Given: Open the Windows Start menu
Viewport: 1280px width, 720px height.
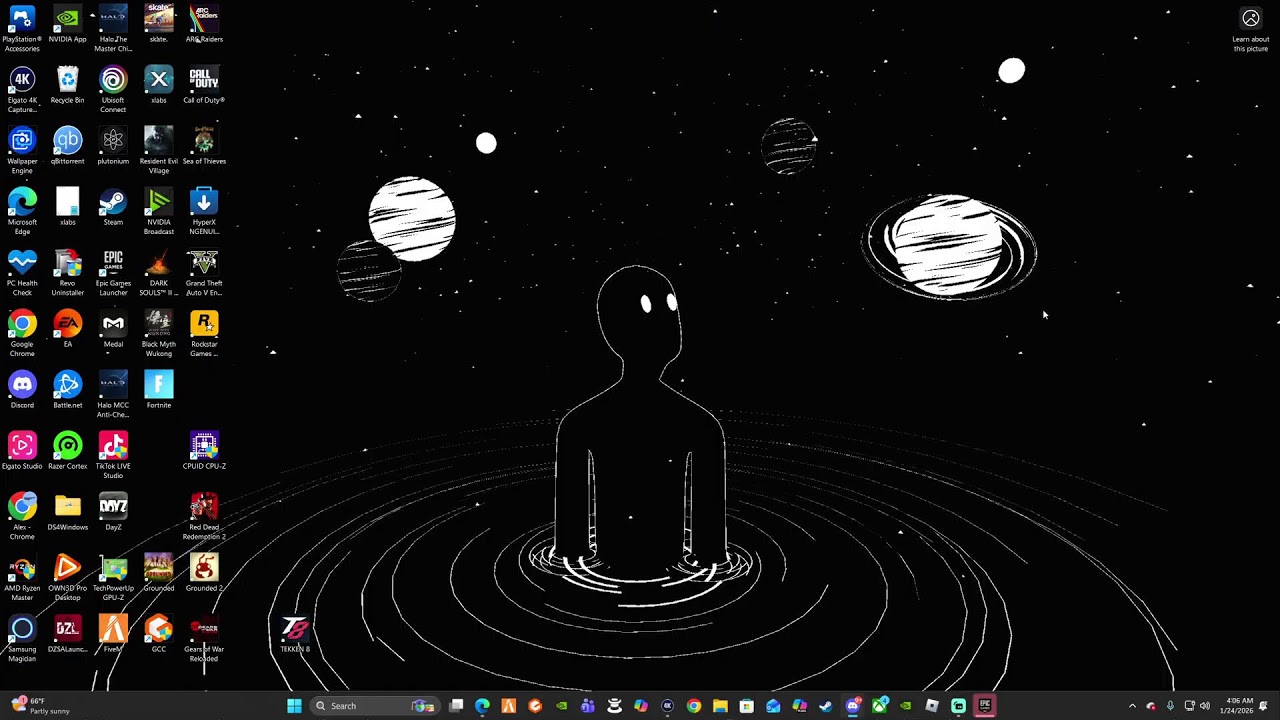Looking at the screenshot, I should click(294, 706).
